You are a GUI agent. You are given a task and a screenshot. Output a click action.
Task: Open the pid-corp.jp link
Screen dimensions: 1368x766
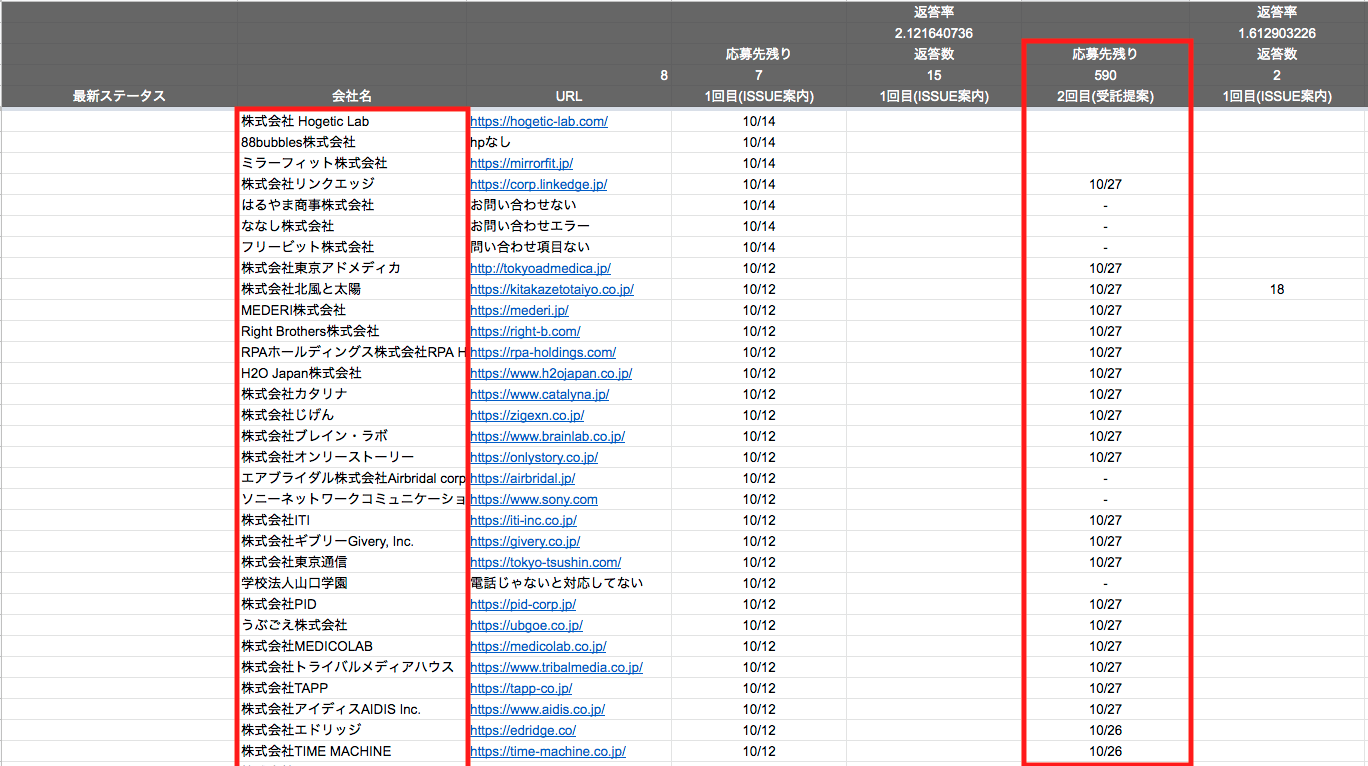point(523,604)
